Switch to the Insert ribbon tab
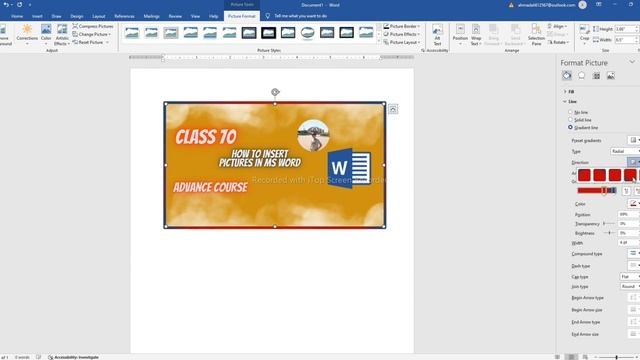 (x=37, y=16)
